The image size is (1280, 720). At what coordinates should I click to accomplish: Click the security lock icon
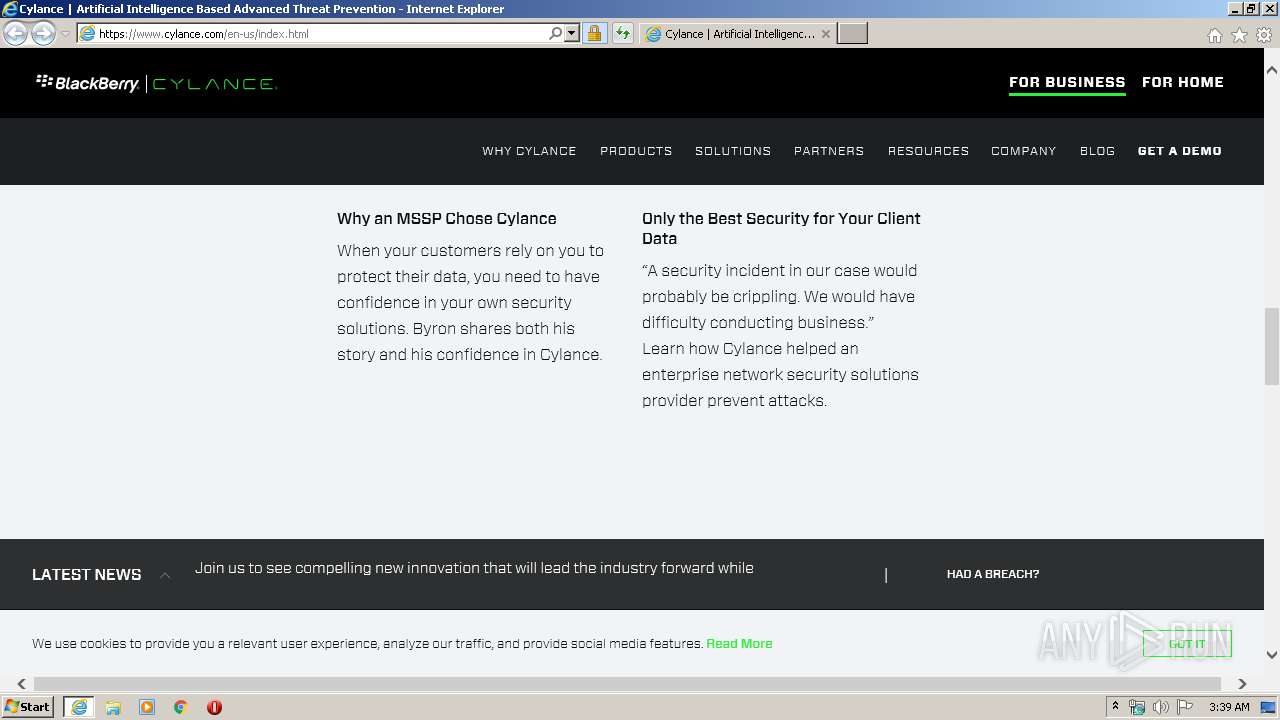click(594, 34)
